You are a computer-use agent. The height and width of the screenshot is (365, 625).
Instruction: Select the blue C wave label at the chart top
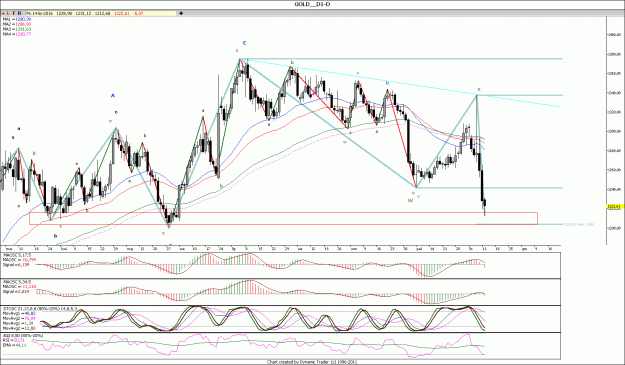point(244,43)
